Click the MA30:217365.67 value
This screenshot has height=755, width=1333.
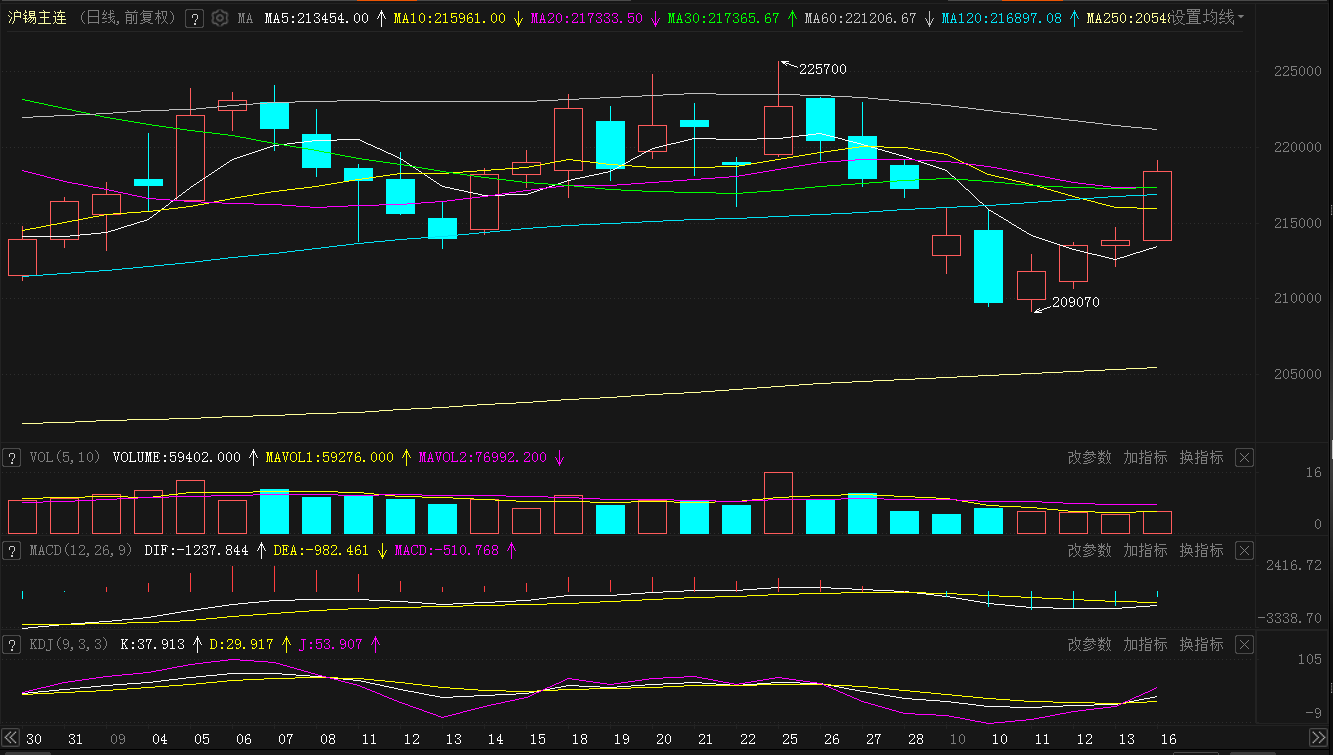[x=723, y=18]
